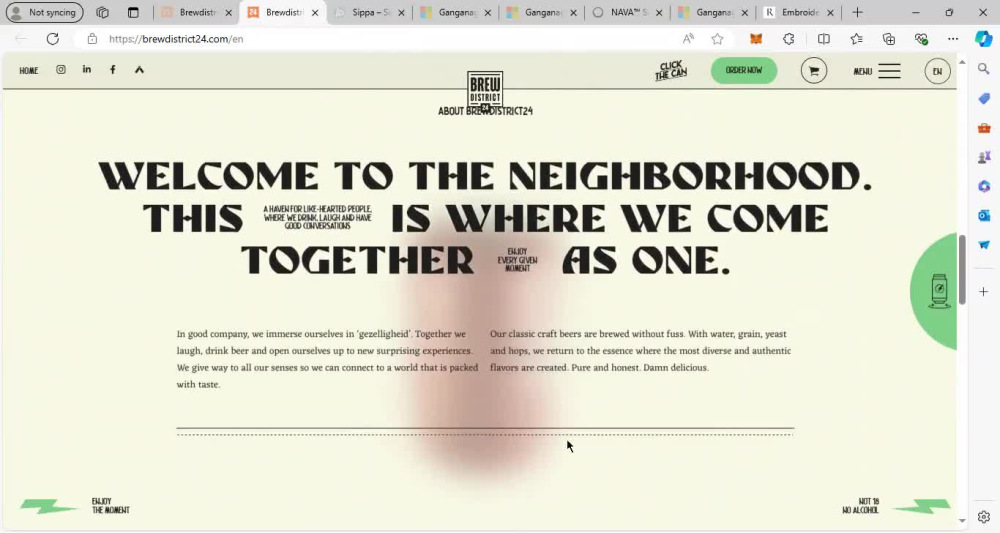Viewport: 1000px width, 533px height.
Task: Open the Copilot icon
Action: (x=983, y=39)
